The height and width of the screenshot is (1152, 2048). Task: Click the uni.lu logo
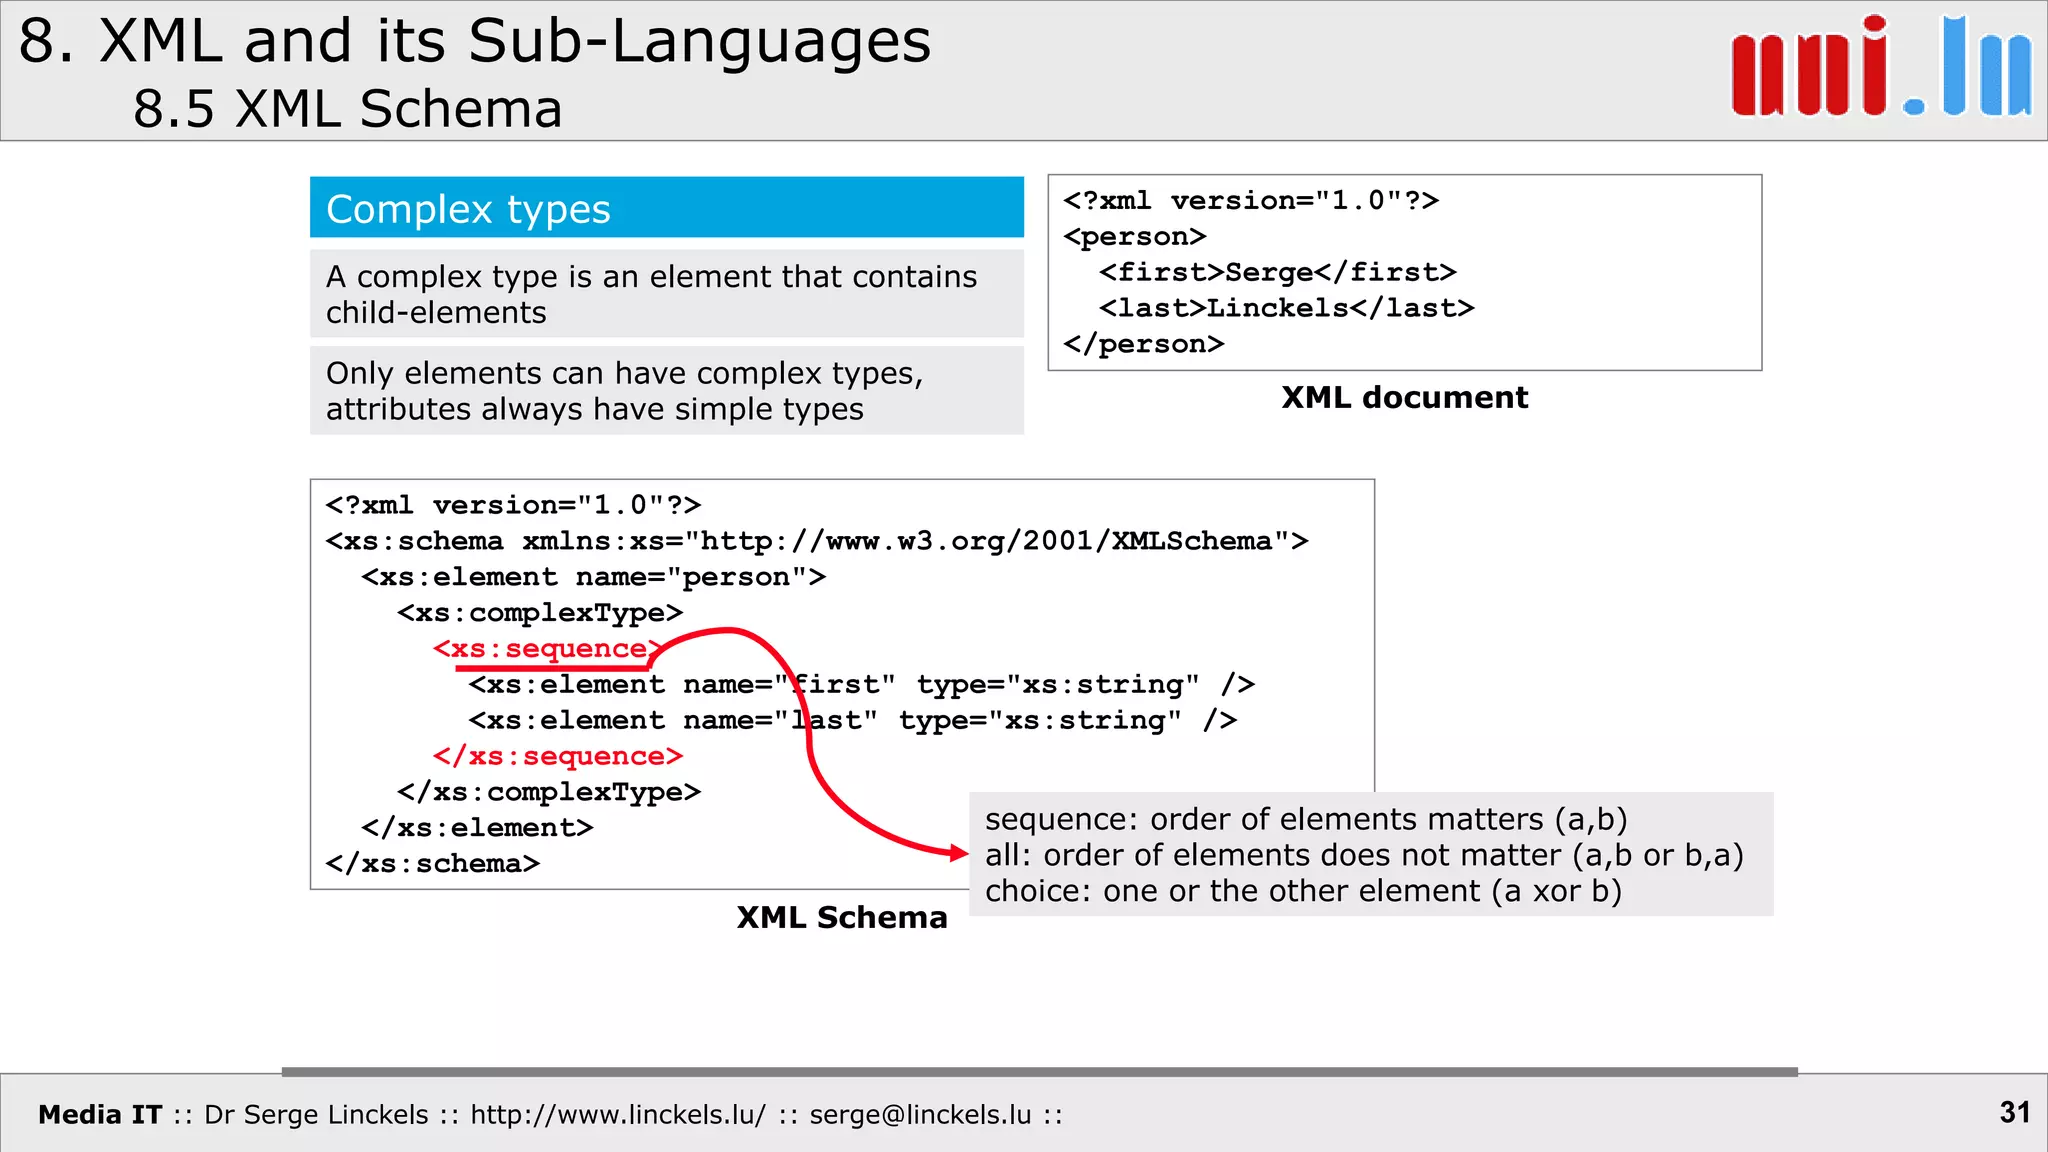pos(1881,67)
